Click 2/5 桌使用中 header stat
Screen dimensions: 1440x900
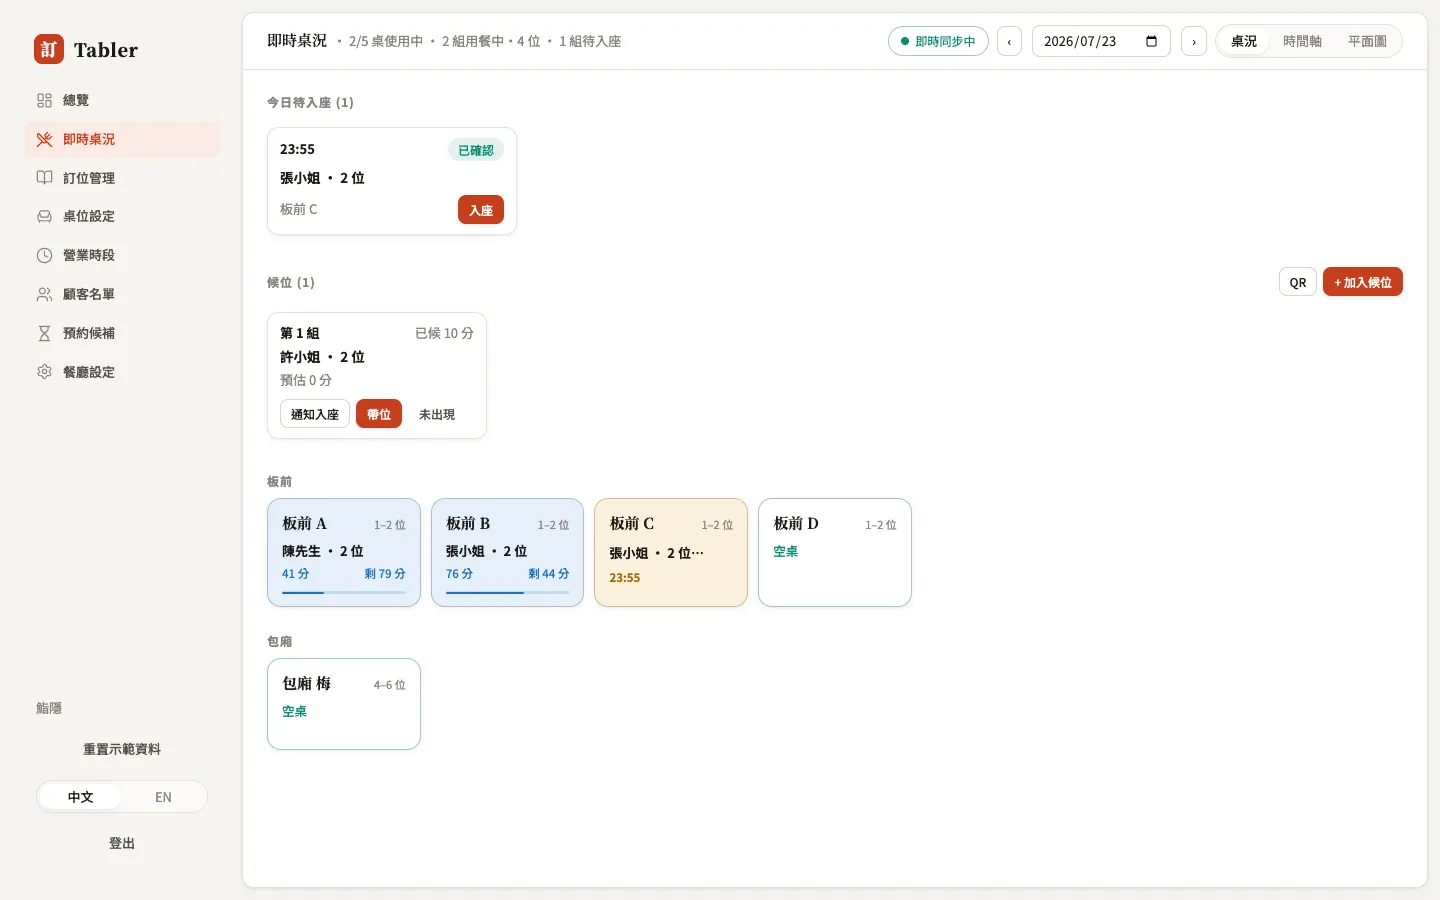(x=386, y=41)
